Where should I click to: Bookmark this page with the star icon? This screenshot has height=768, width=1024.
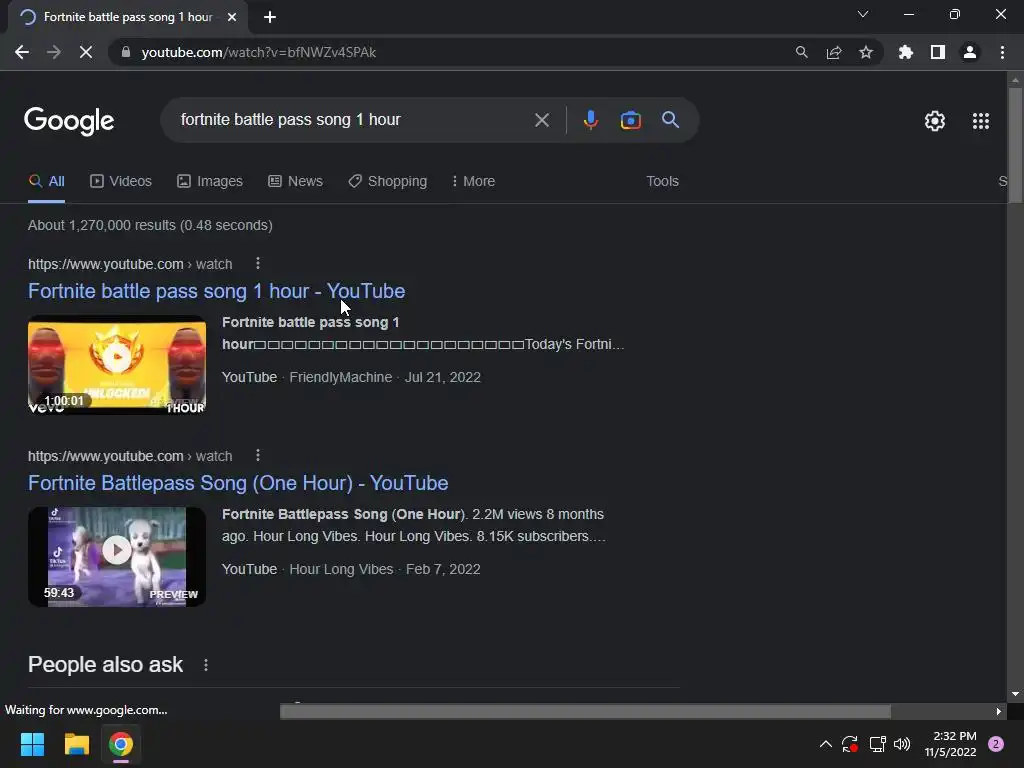pyautogui.click(x=865, y=52)
